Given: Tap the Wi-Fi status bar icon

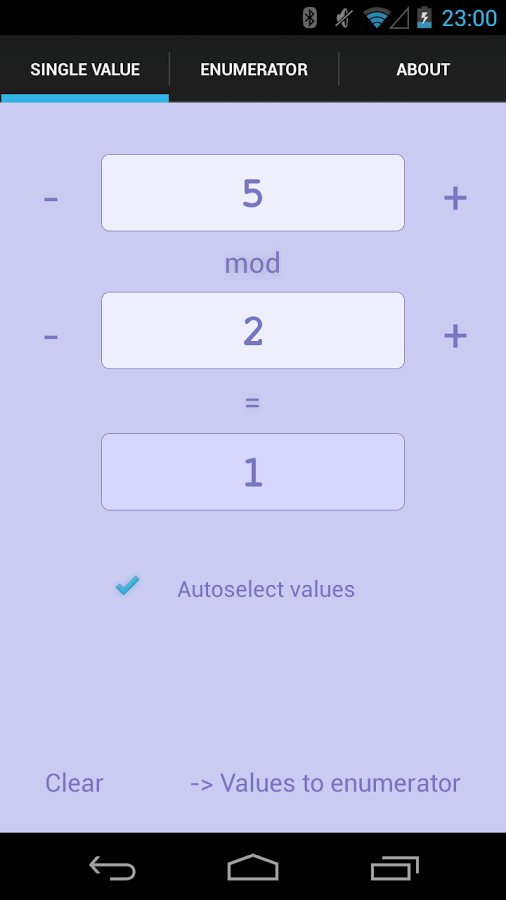Looking at the screenshot, I should point(376,18).
